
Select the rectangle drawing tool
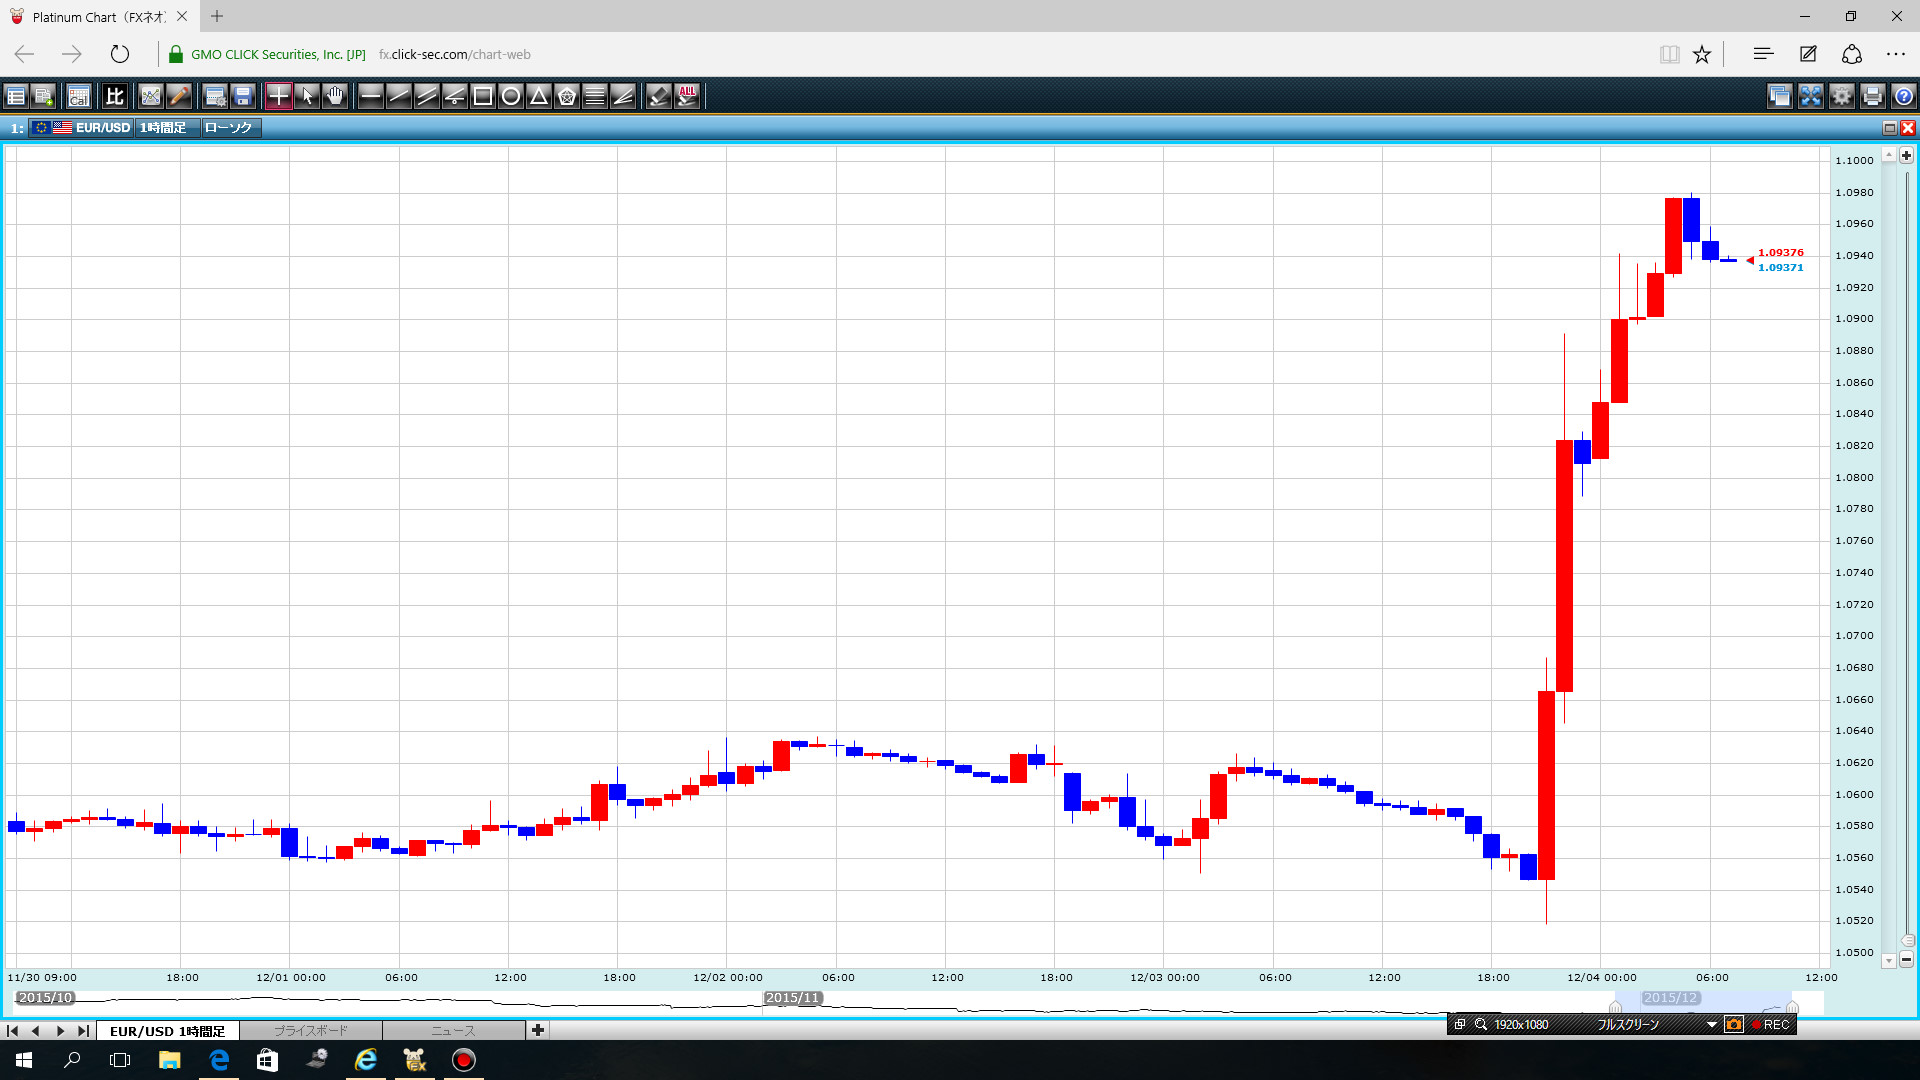[x=483, y=96]
